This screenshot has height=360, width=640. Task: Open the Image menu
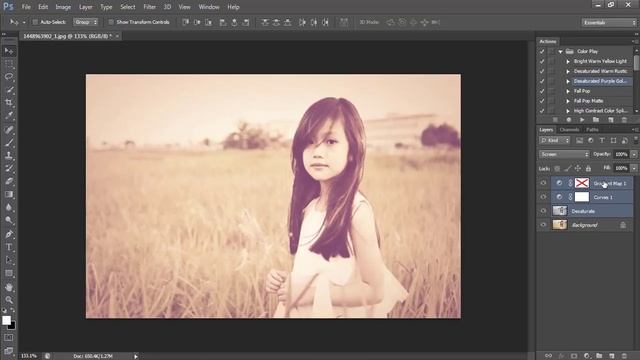[x=63, y=7]
